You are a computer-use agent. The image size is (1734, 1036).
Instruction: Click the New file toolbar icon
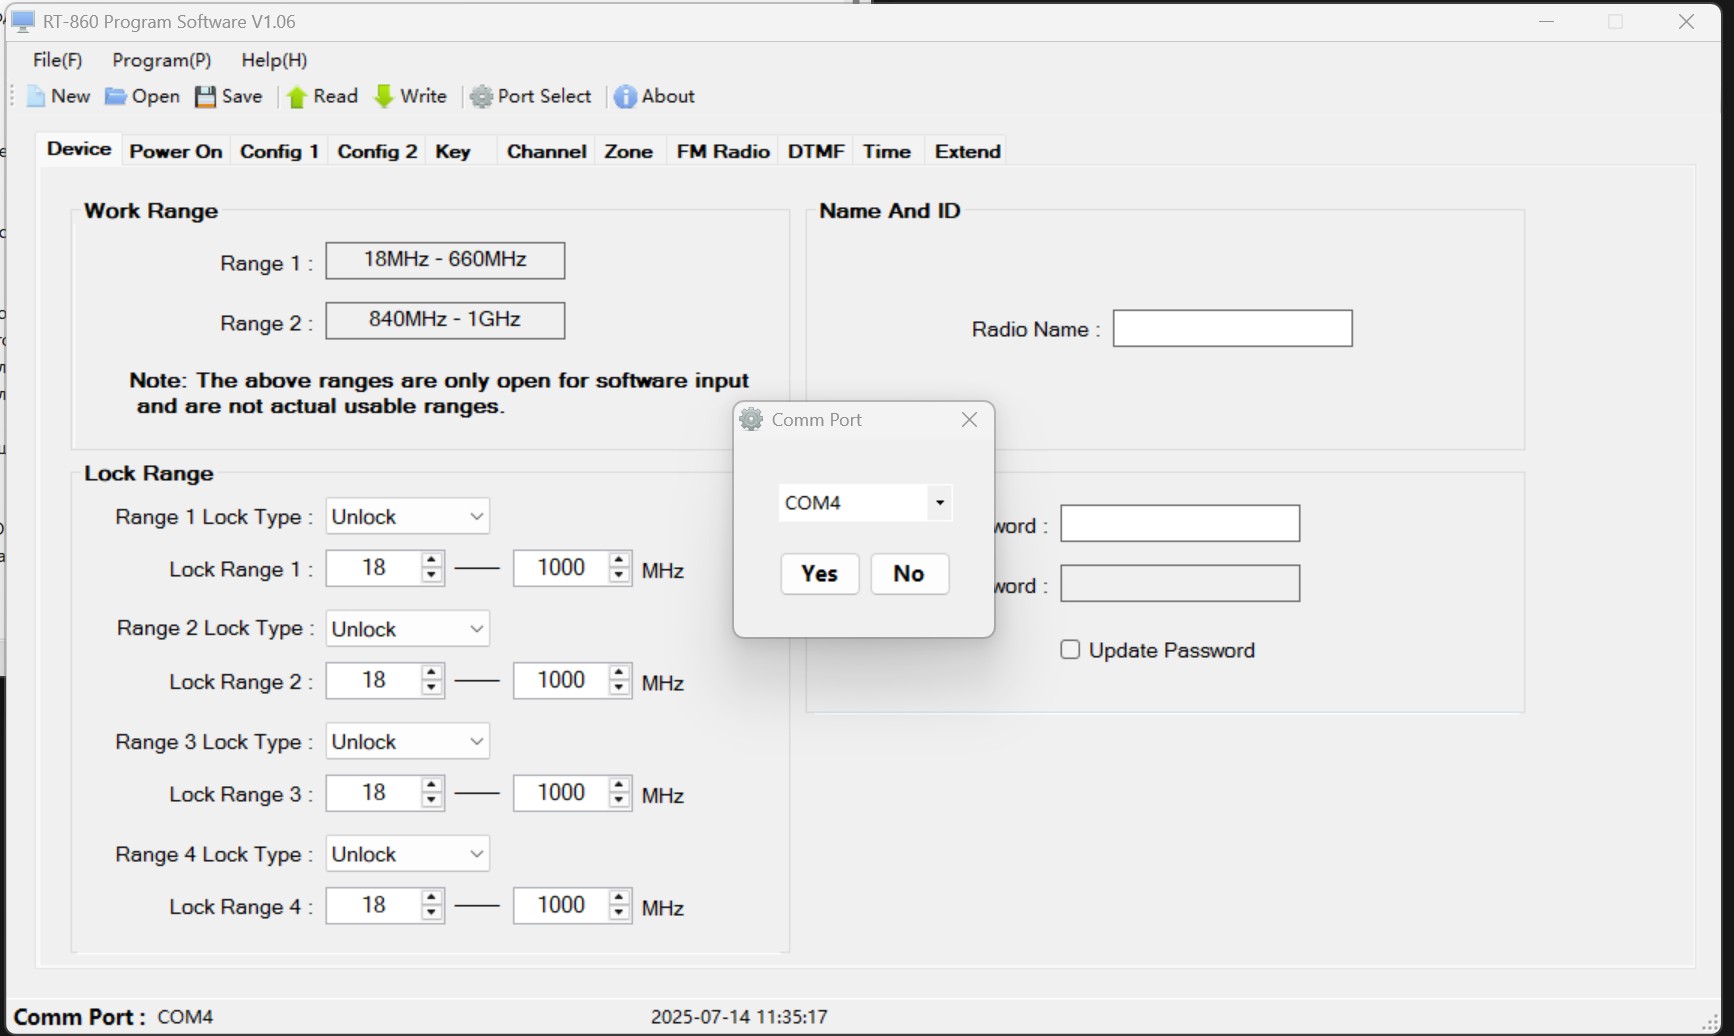tap(36, 97)
